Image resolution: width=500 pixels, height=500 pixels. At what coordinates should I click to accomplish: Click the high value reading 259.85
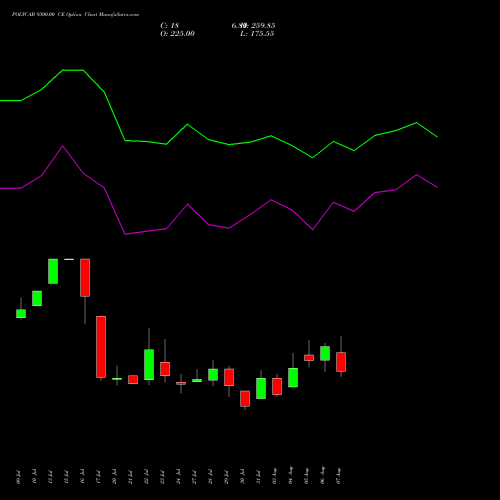[x=259, y=26]
